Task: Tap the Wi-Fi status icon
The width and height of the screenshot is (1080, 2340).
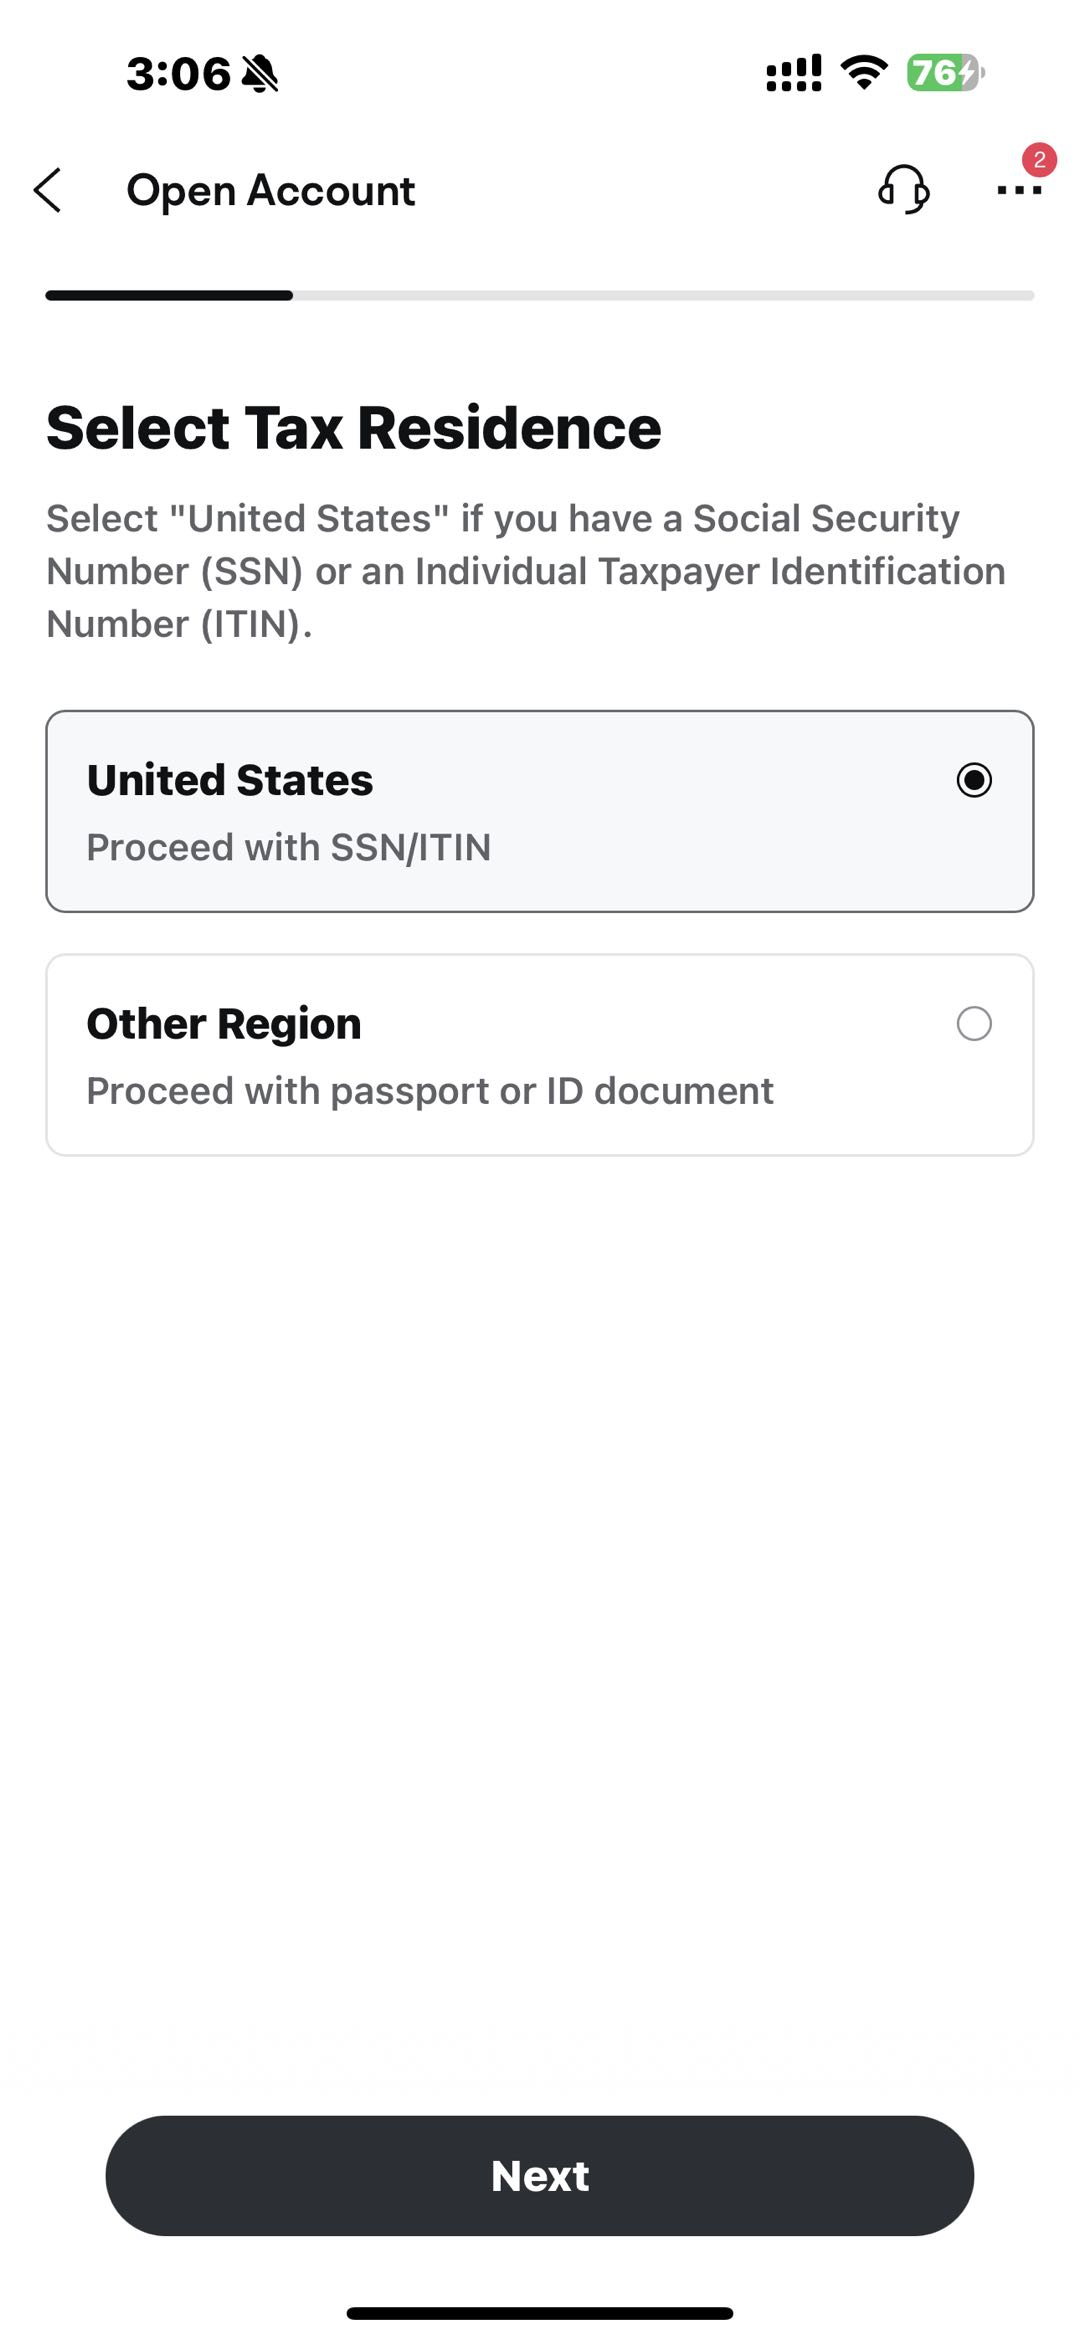Action: tap(864, 73)
